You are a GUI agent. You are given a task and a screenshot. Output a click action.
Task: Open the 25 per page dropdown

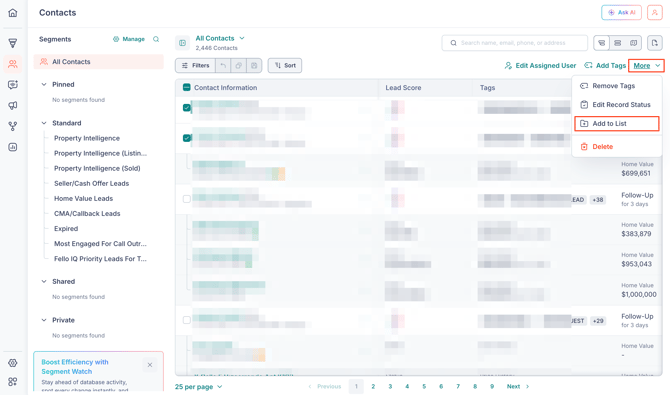coord(198,386)
